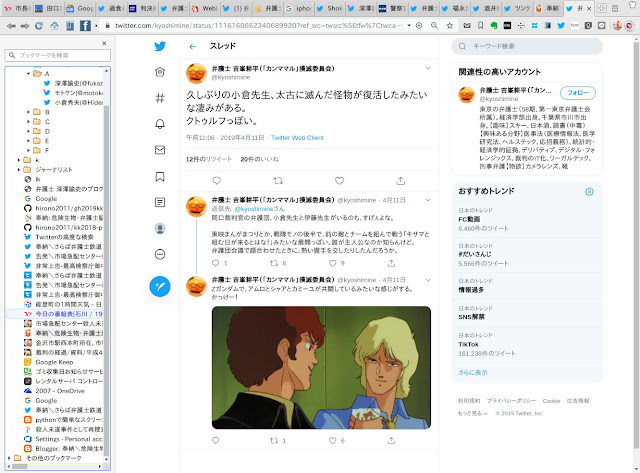Open Twitter notifications bell icon
The image size is (640, 473).
(160, 124)
